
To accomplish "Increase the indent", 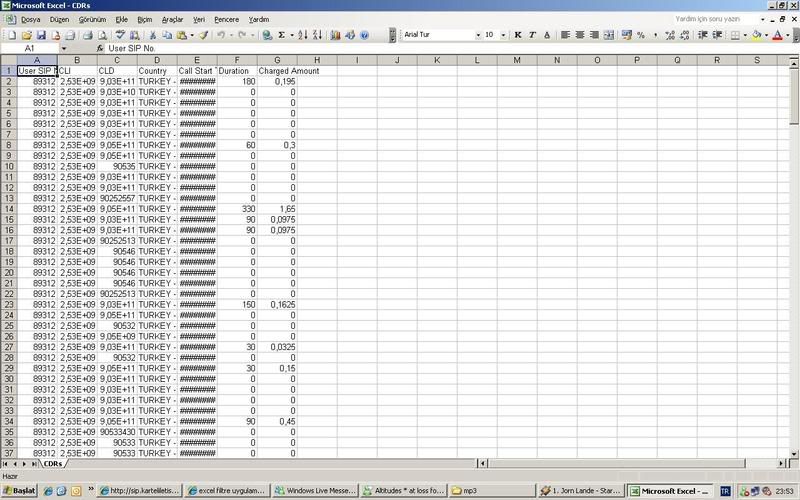I will point(717,35).
